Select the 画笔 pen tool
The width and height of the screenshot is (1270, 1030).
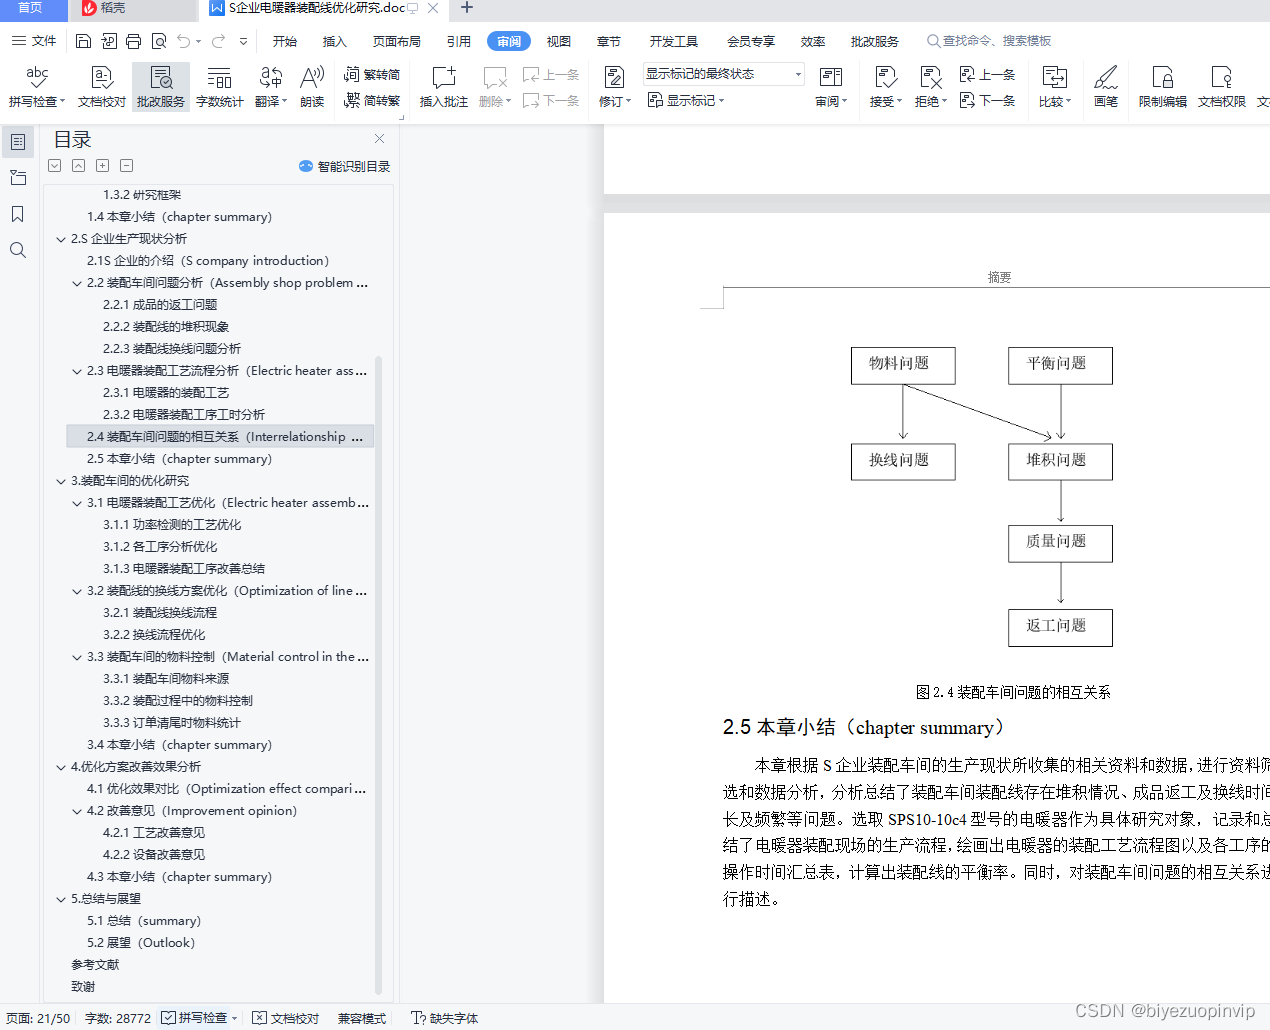(x=1106, y=86)
